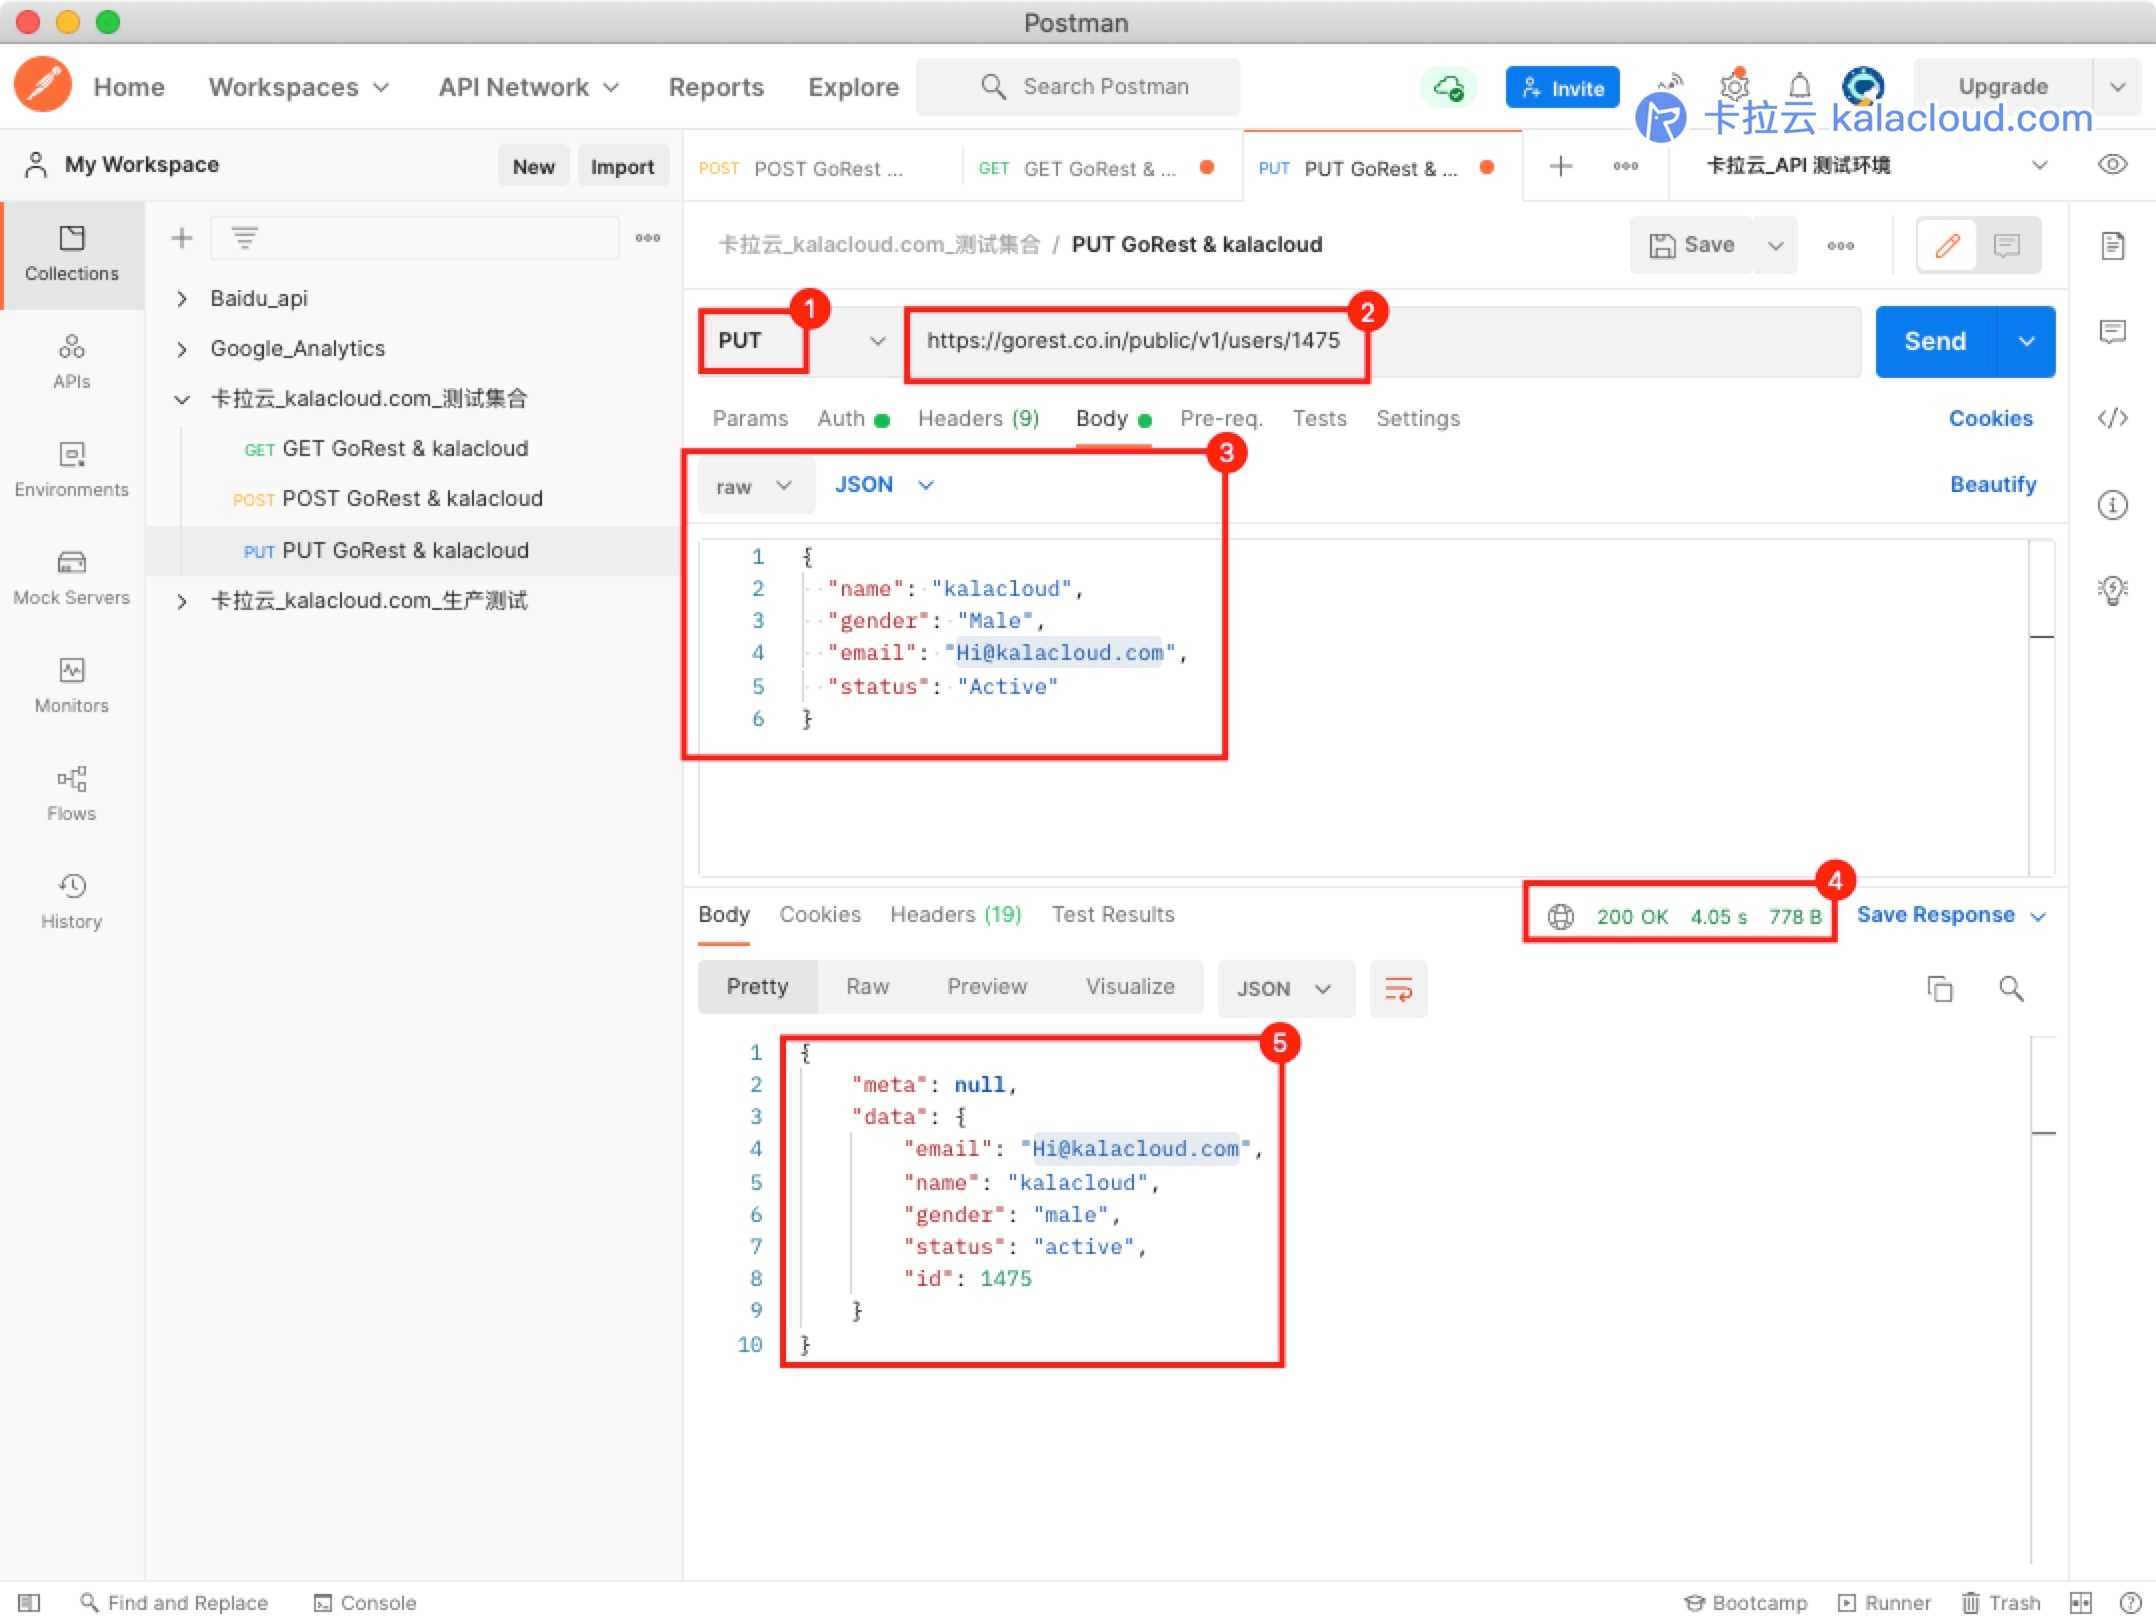
Task: Expand the 卡拉云_kalacloud.com_测试集合 collection
Action: pos(181,396)
